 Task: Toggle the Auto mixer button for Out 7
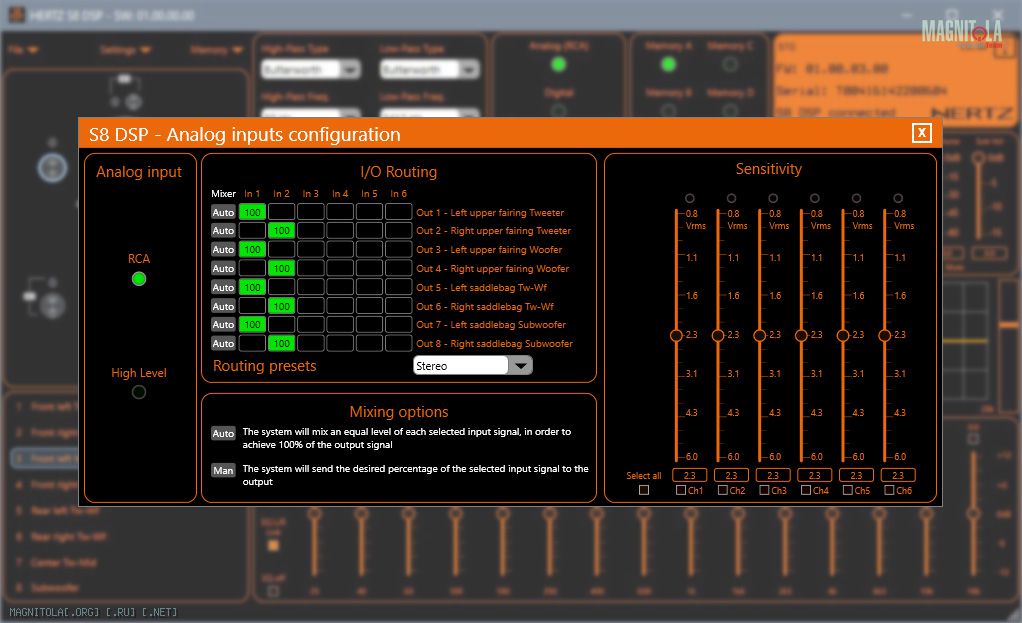223,325
